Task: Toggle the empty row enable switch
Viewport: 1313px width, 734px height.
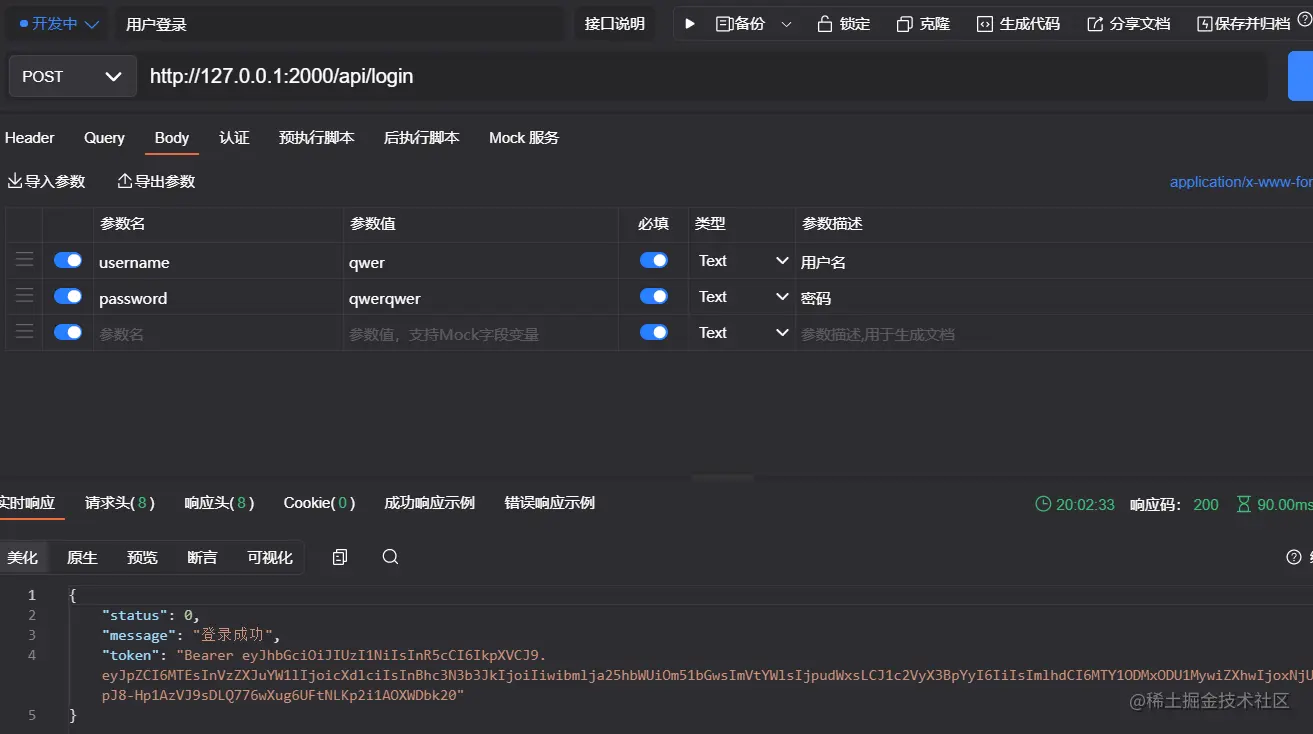Action: 68,332
